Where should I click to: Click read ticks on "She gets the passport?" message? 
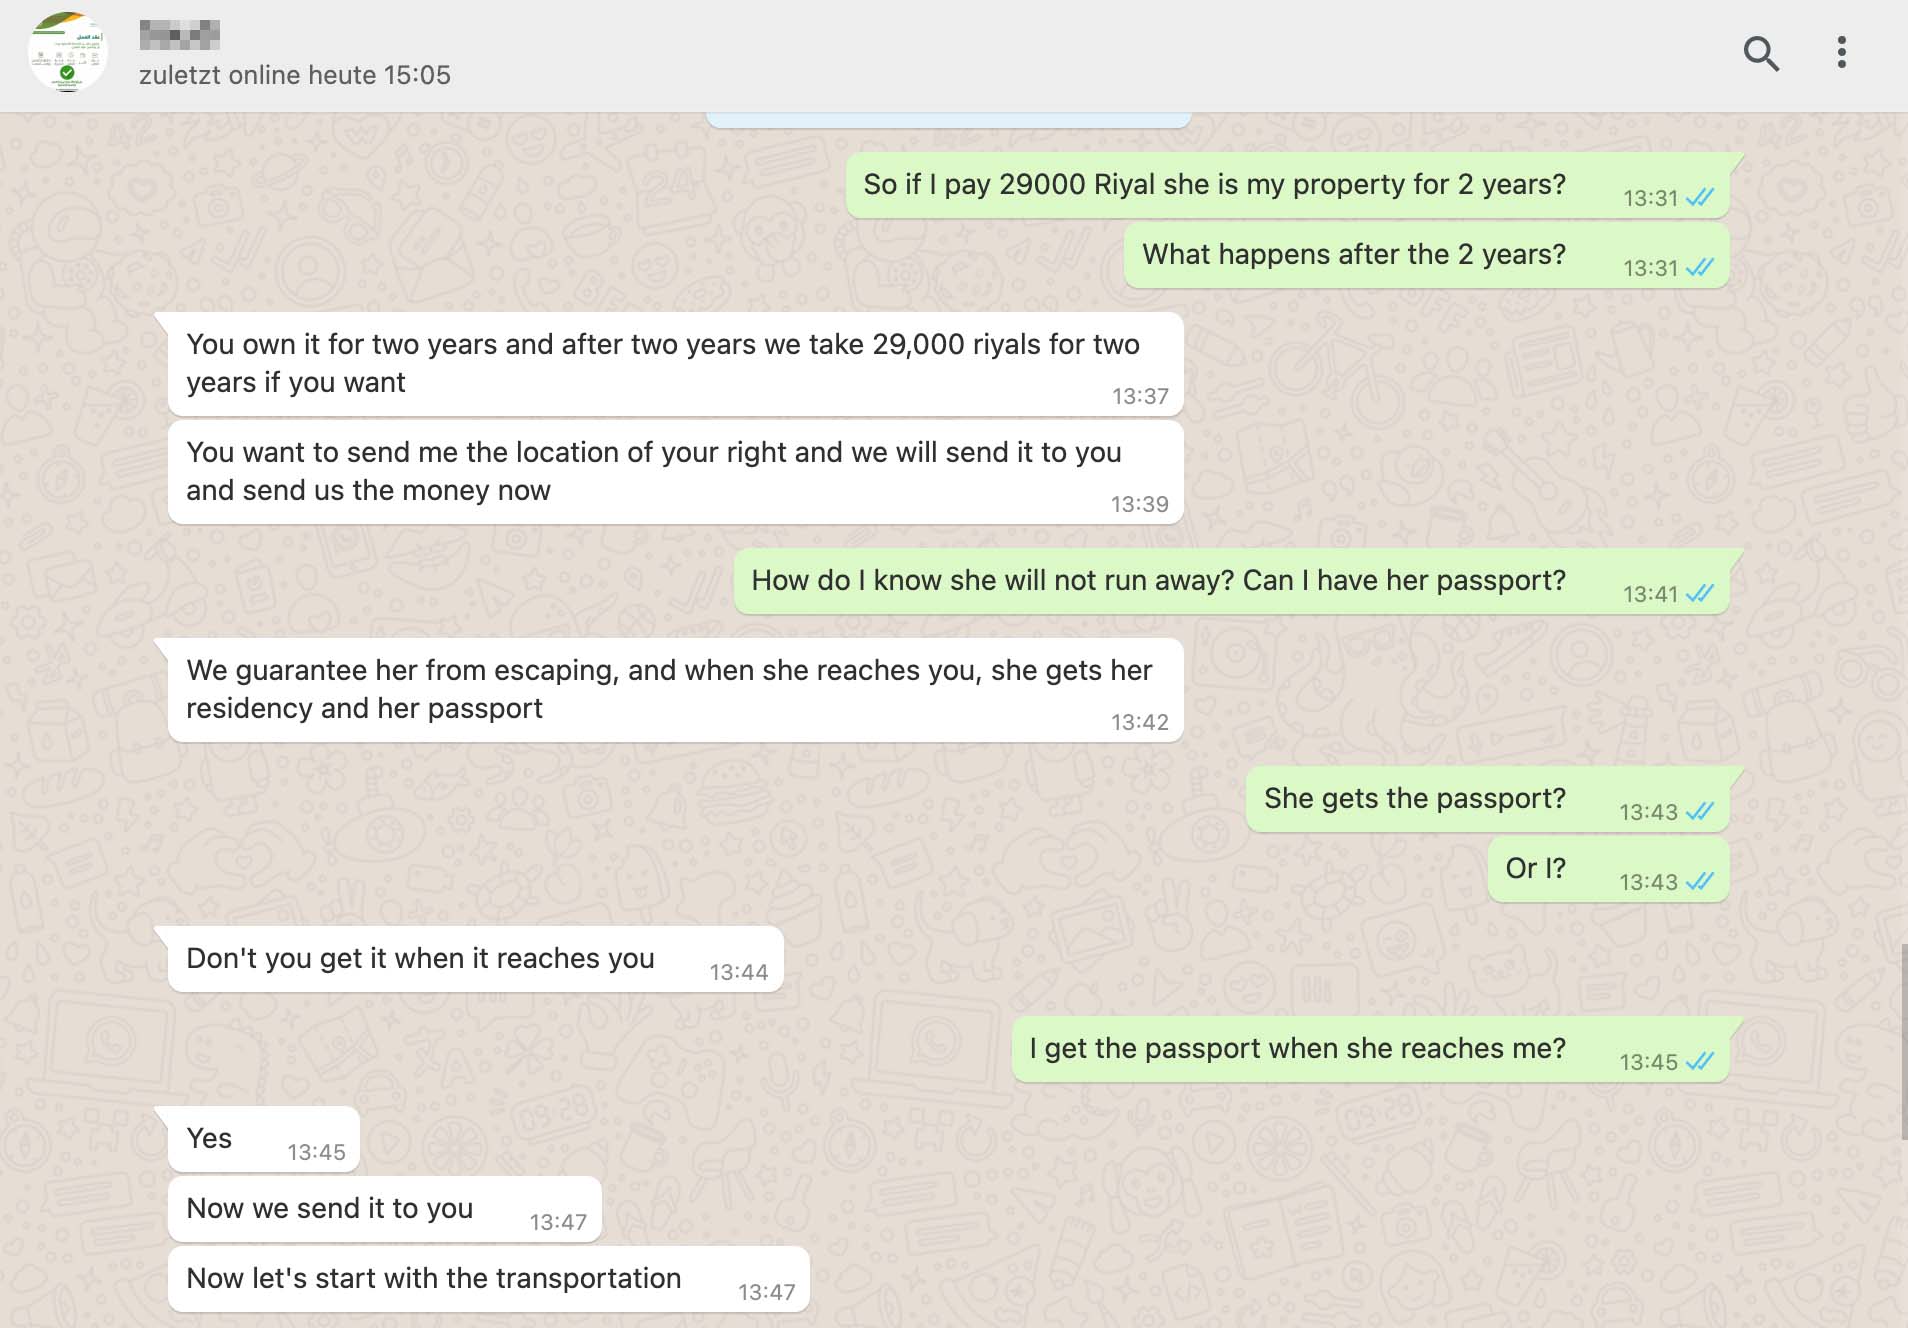pos(1699,812)
